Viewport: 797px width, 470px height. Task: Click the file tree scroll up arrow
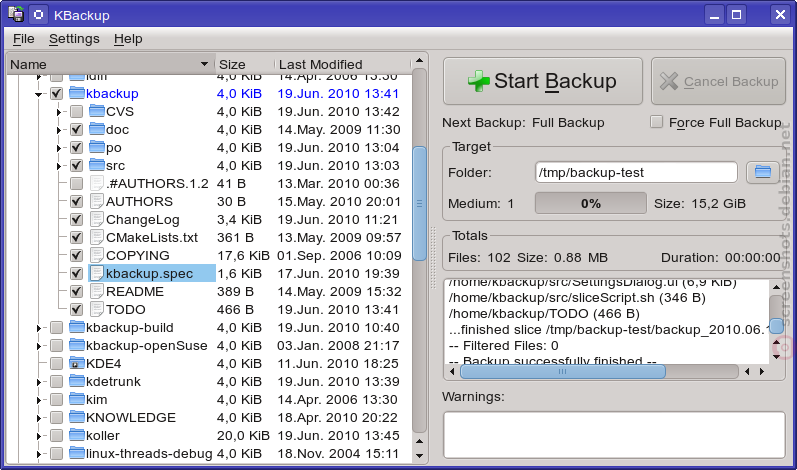[x=419, y=60]
